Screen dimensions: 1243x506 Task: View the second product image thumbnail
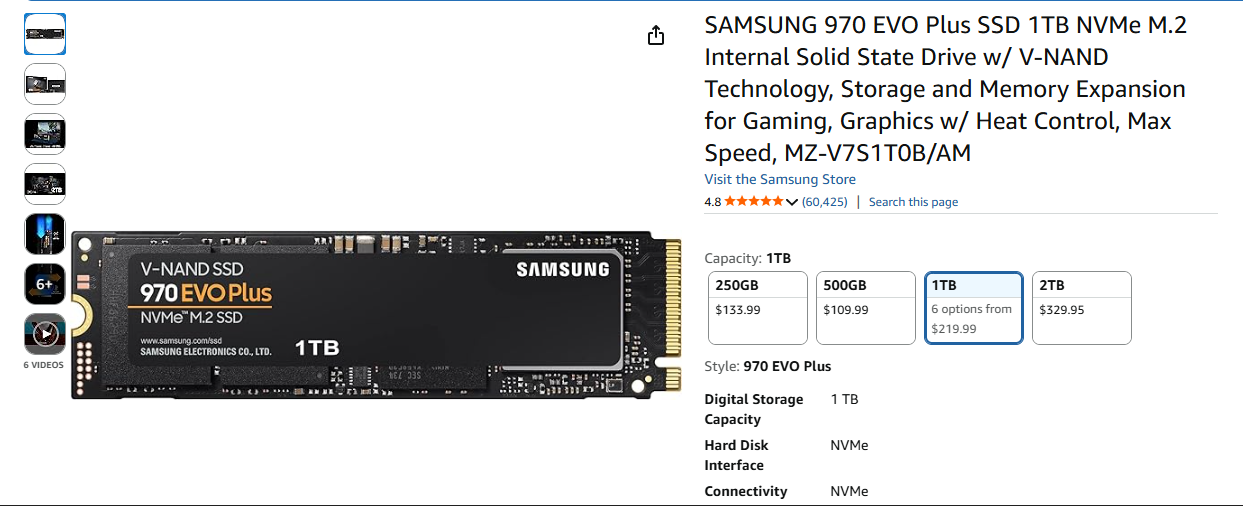pyautogui.click(x=45, y=84)
